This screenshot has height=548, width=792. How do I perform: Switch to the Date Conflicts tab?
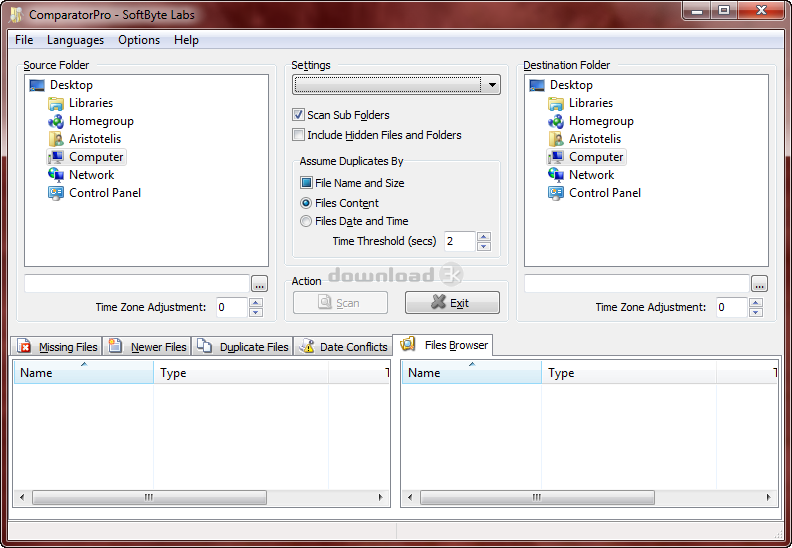coord(343,346)
